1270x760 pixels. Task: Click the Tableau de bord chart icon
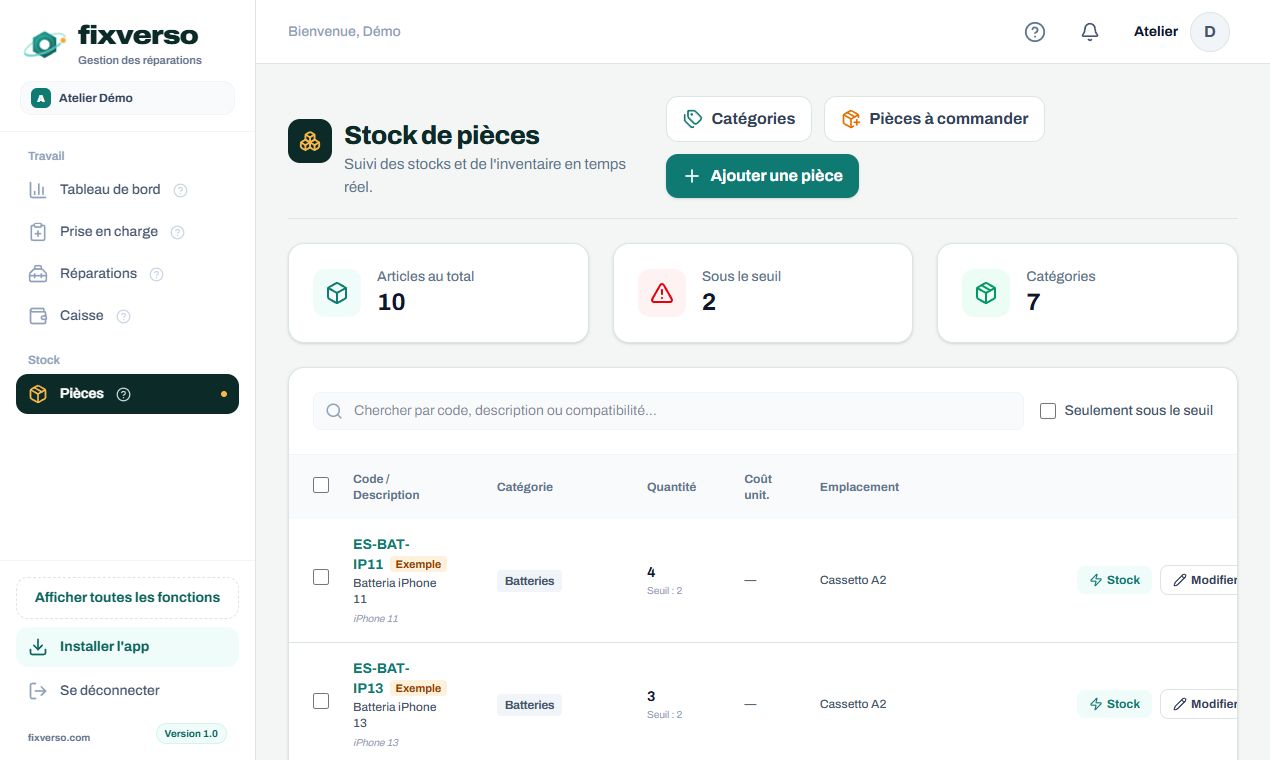click(38, 190)
